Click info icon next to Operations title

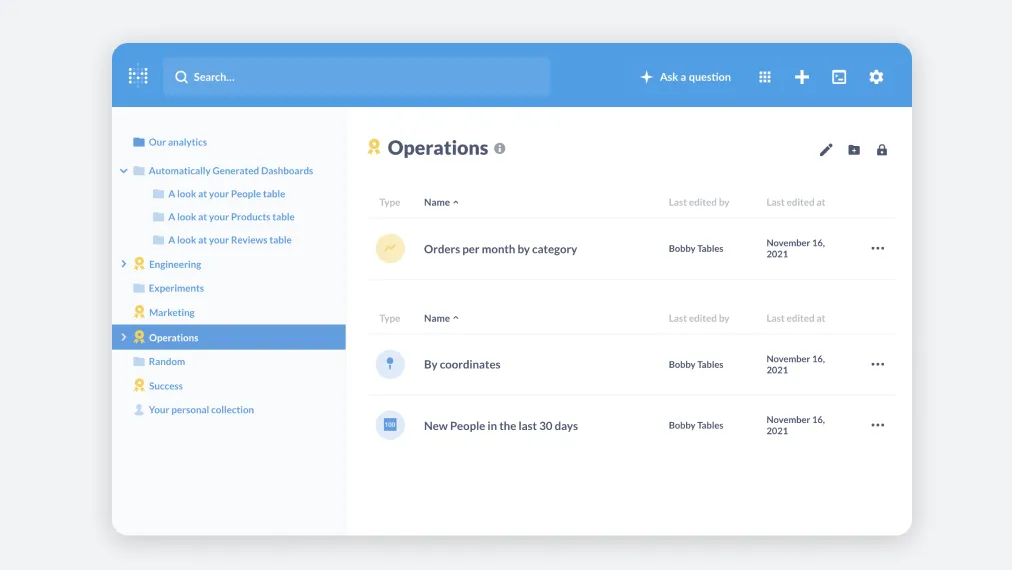500,148
